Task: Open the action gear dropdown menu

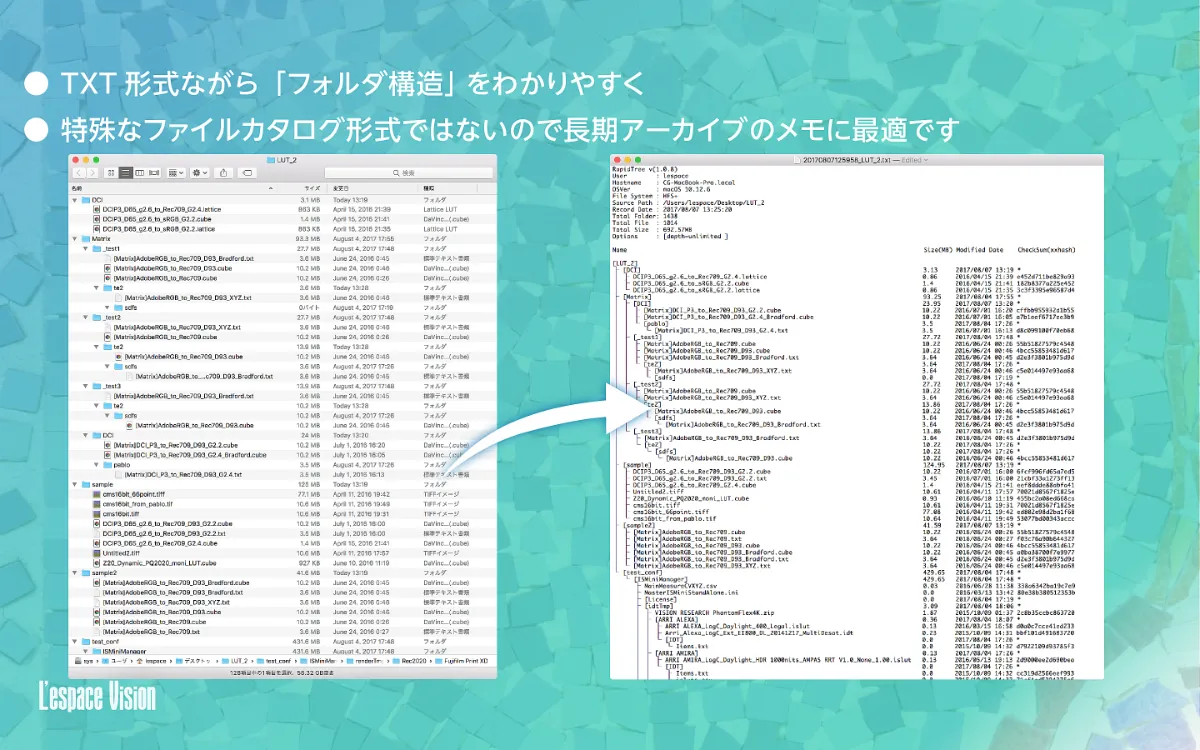Action: point(198,172)
